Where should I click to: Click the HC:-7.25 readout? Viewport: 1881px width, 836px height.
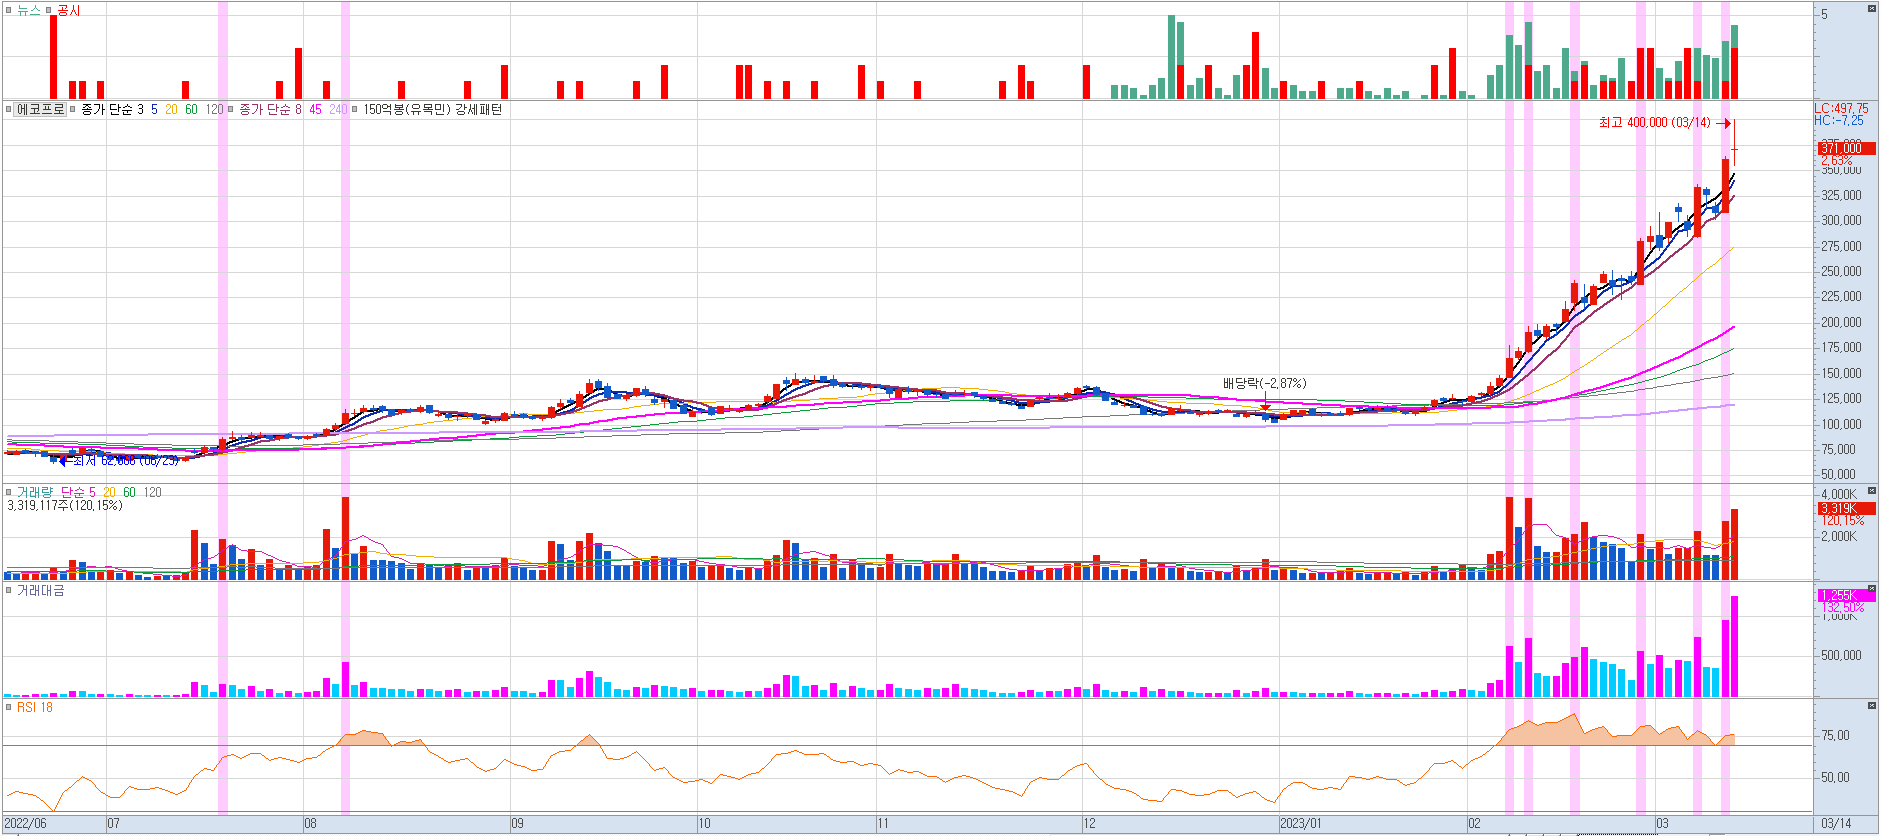tap(1839, 120)
